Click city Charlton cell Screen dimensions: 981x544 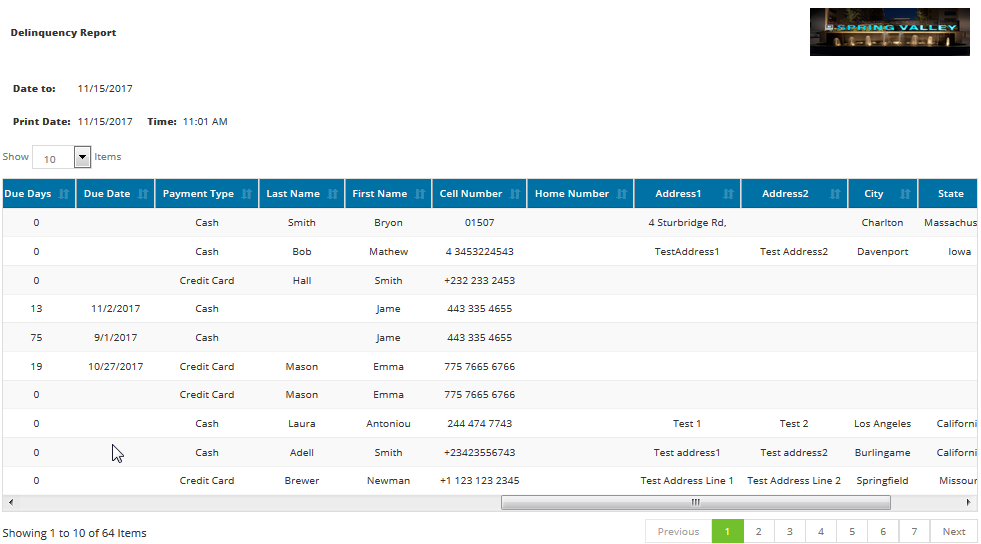[x=882, y=223]
